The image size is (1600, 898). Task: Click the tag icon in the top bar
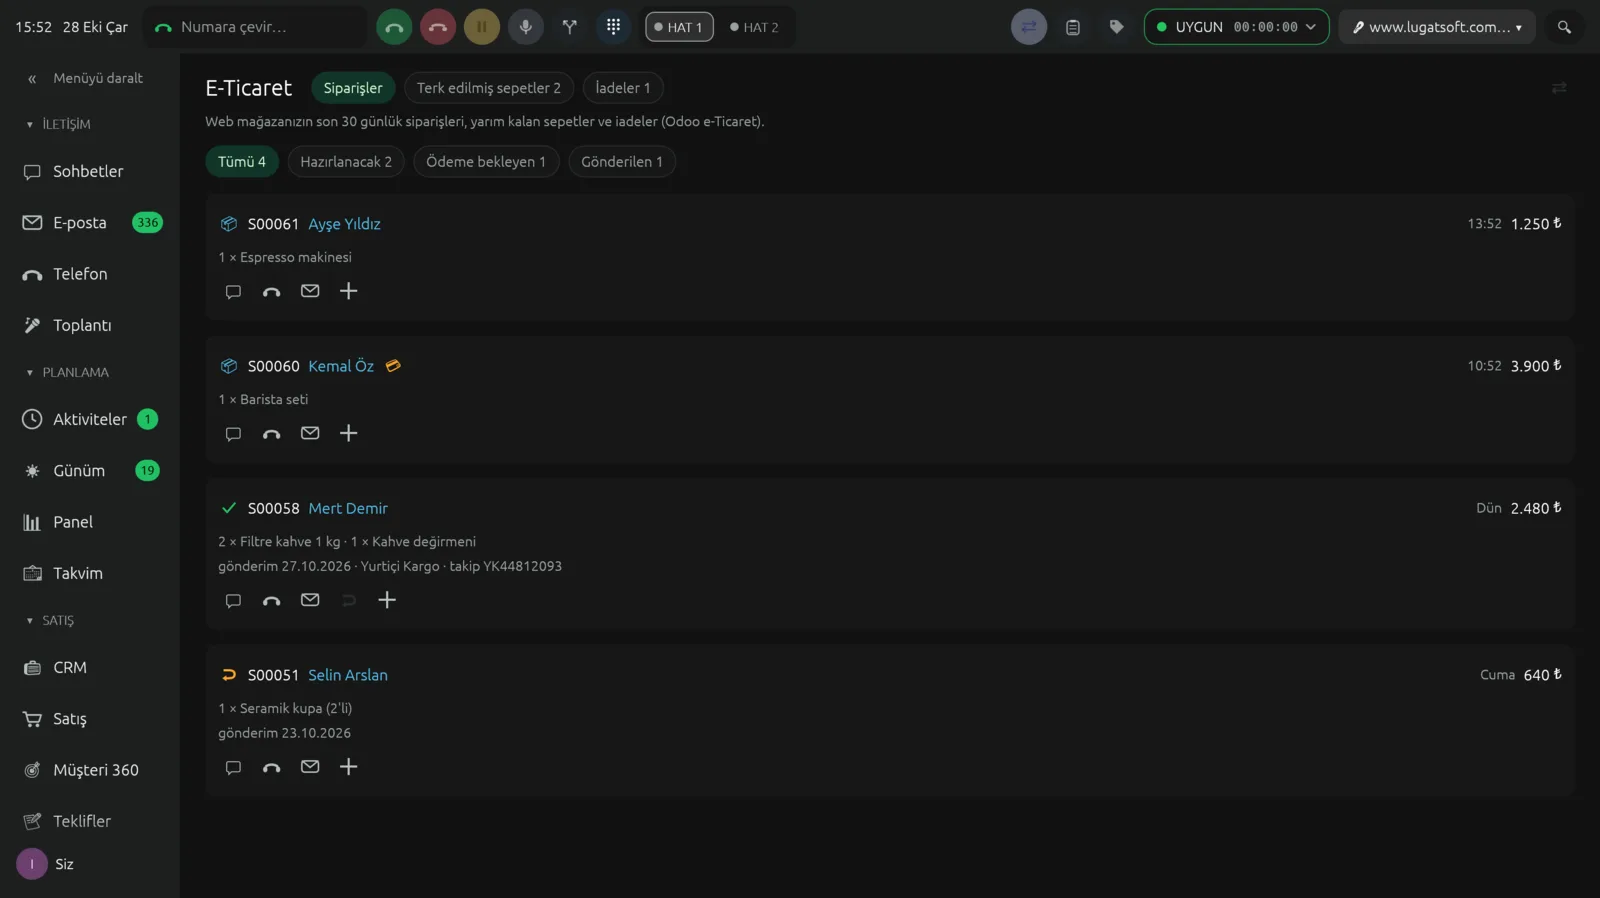coord(1117,27)
